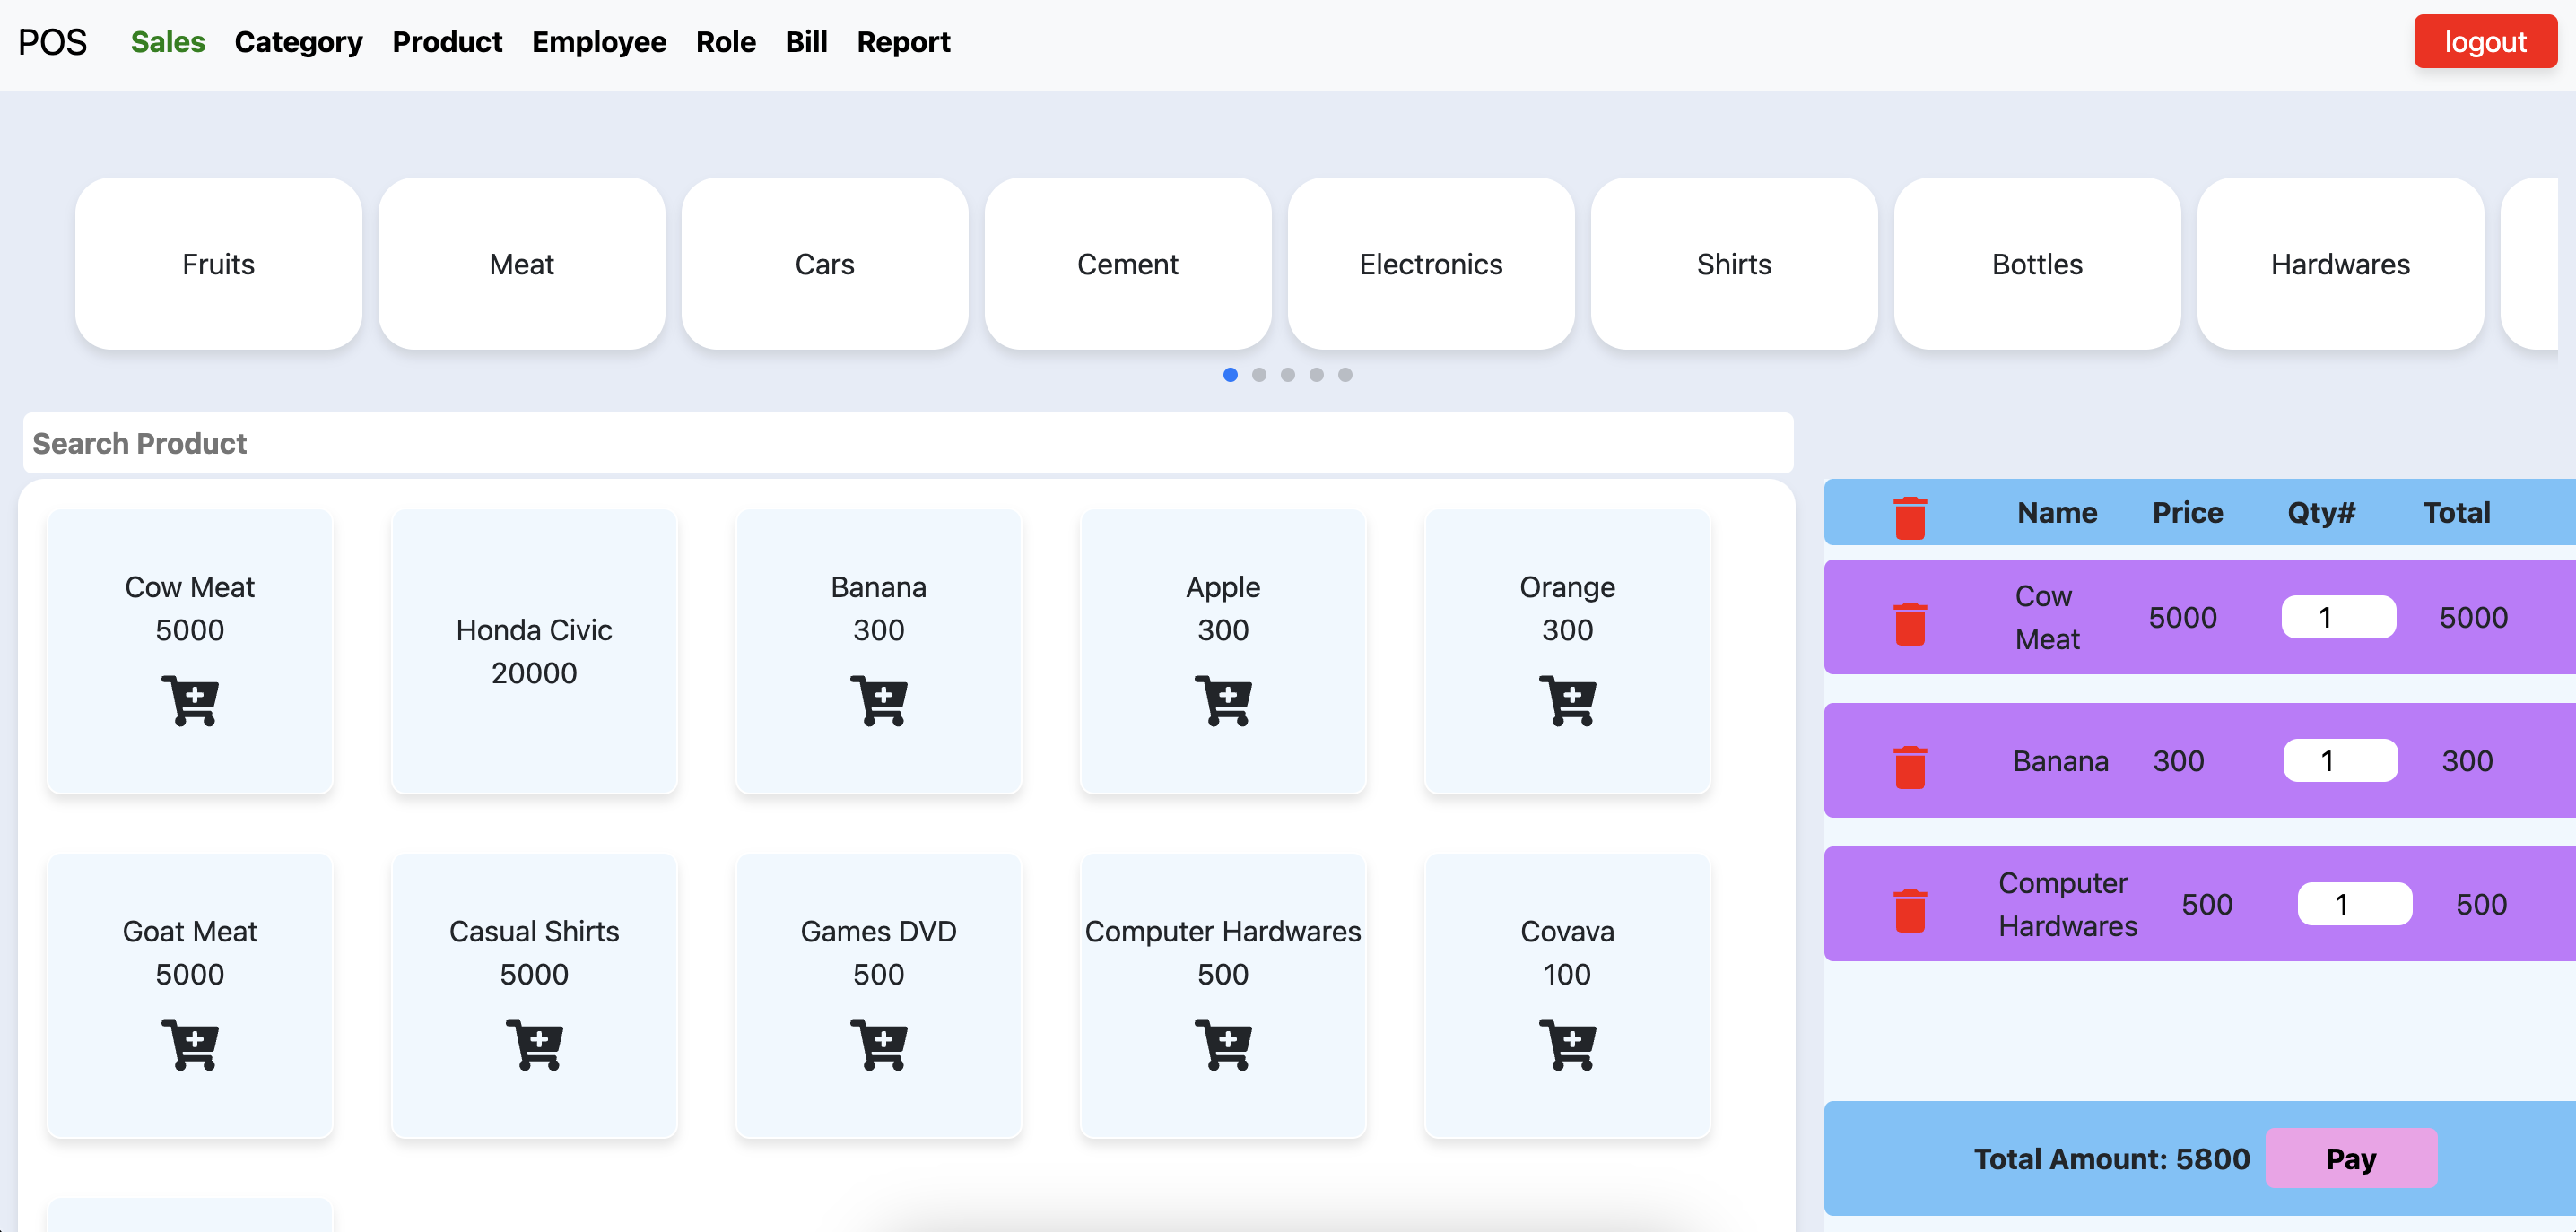The width and height of the screenshot is (2576, 1232).
Task: Delete Cow Meat row from cart
Action: point(1909,623)
